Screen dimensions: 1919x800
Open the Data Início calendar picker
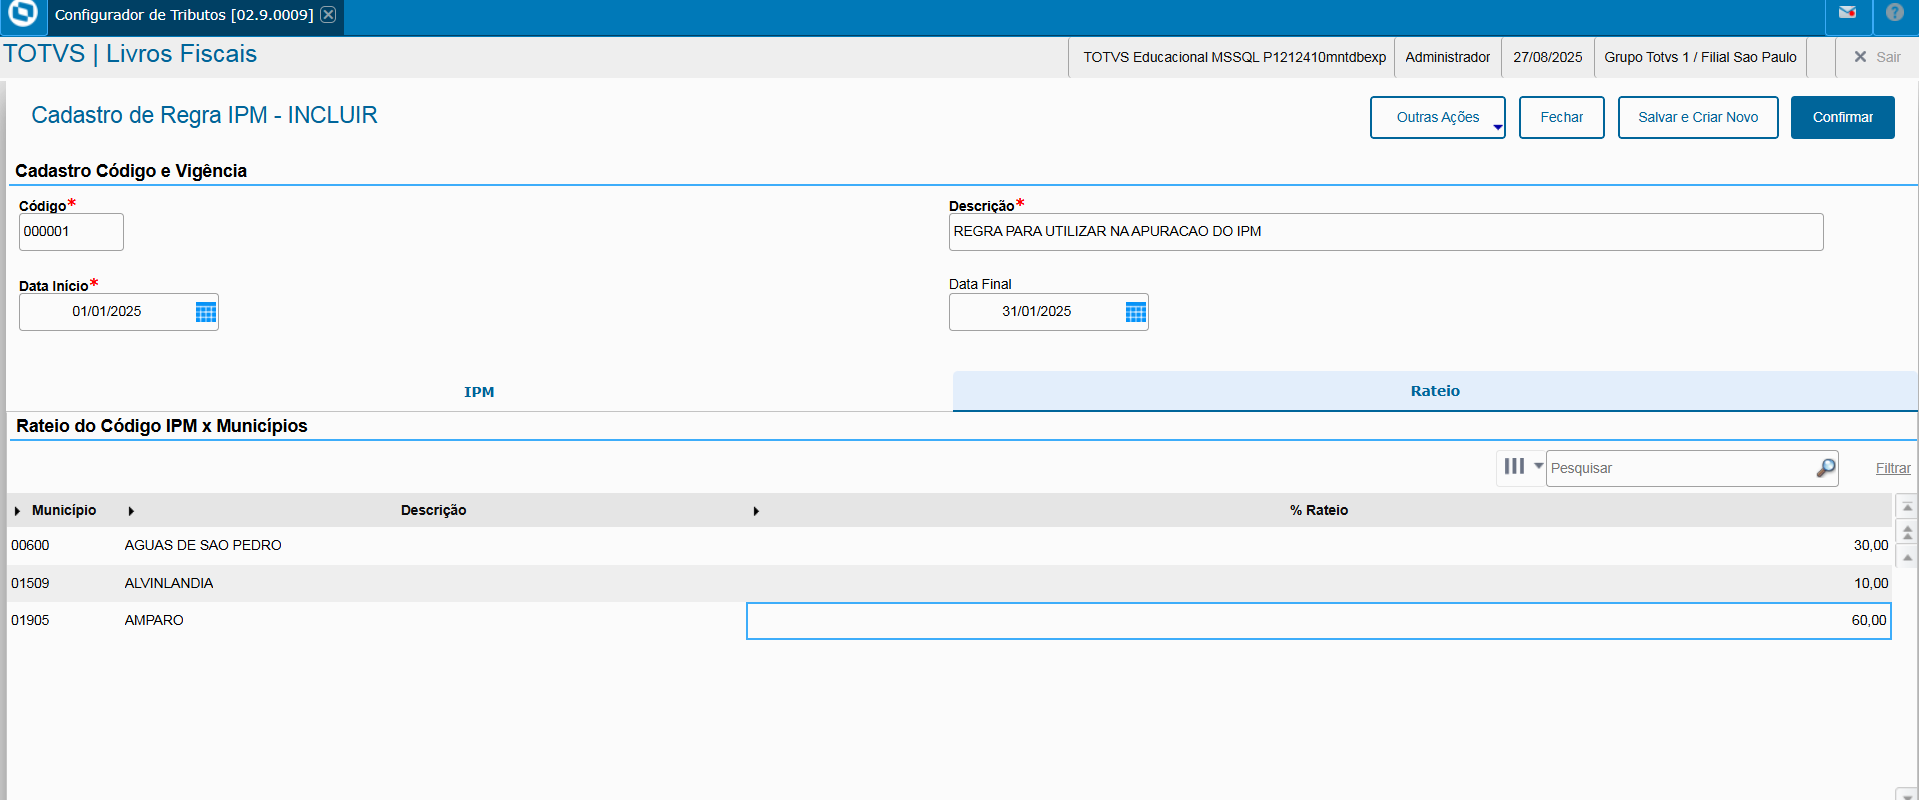pyautogui.click(x=206, y=312)
